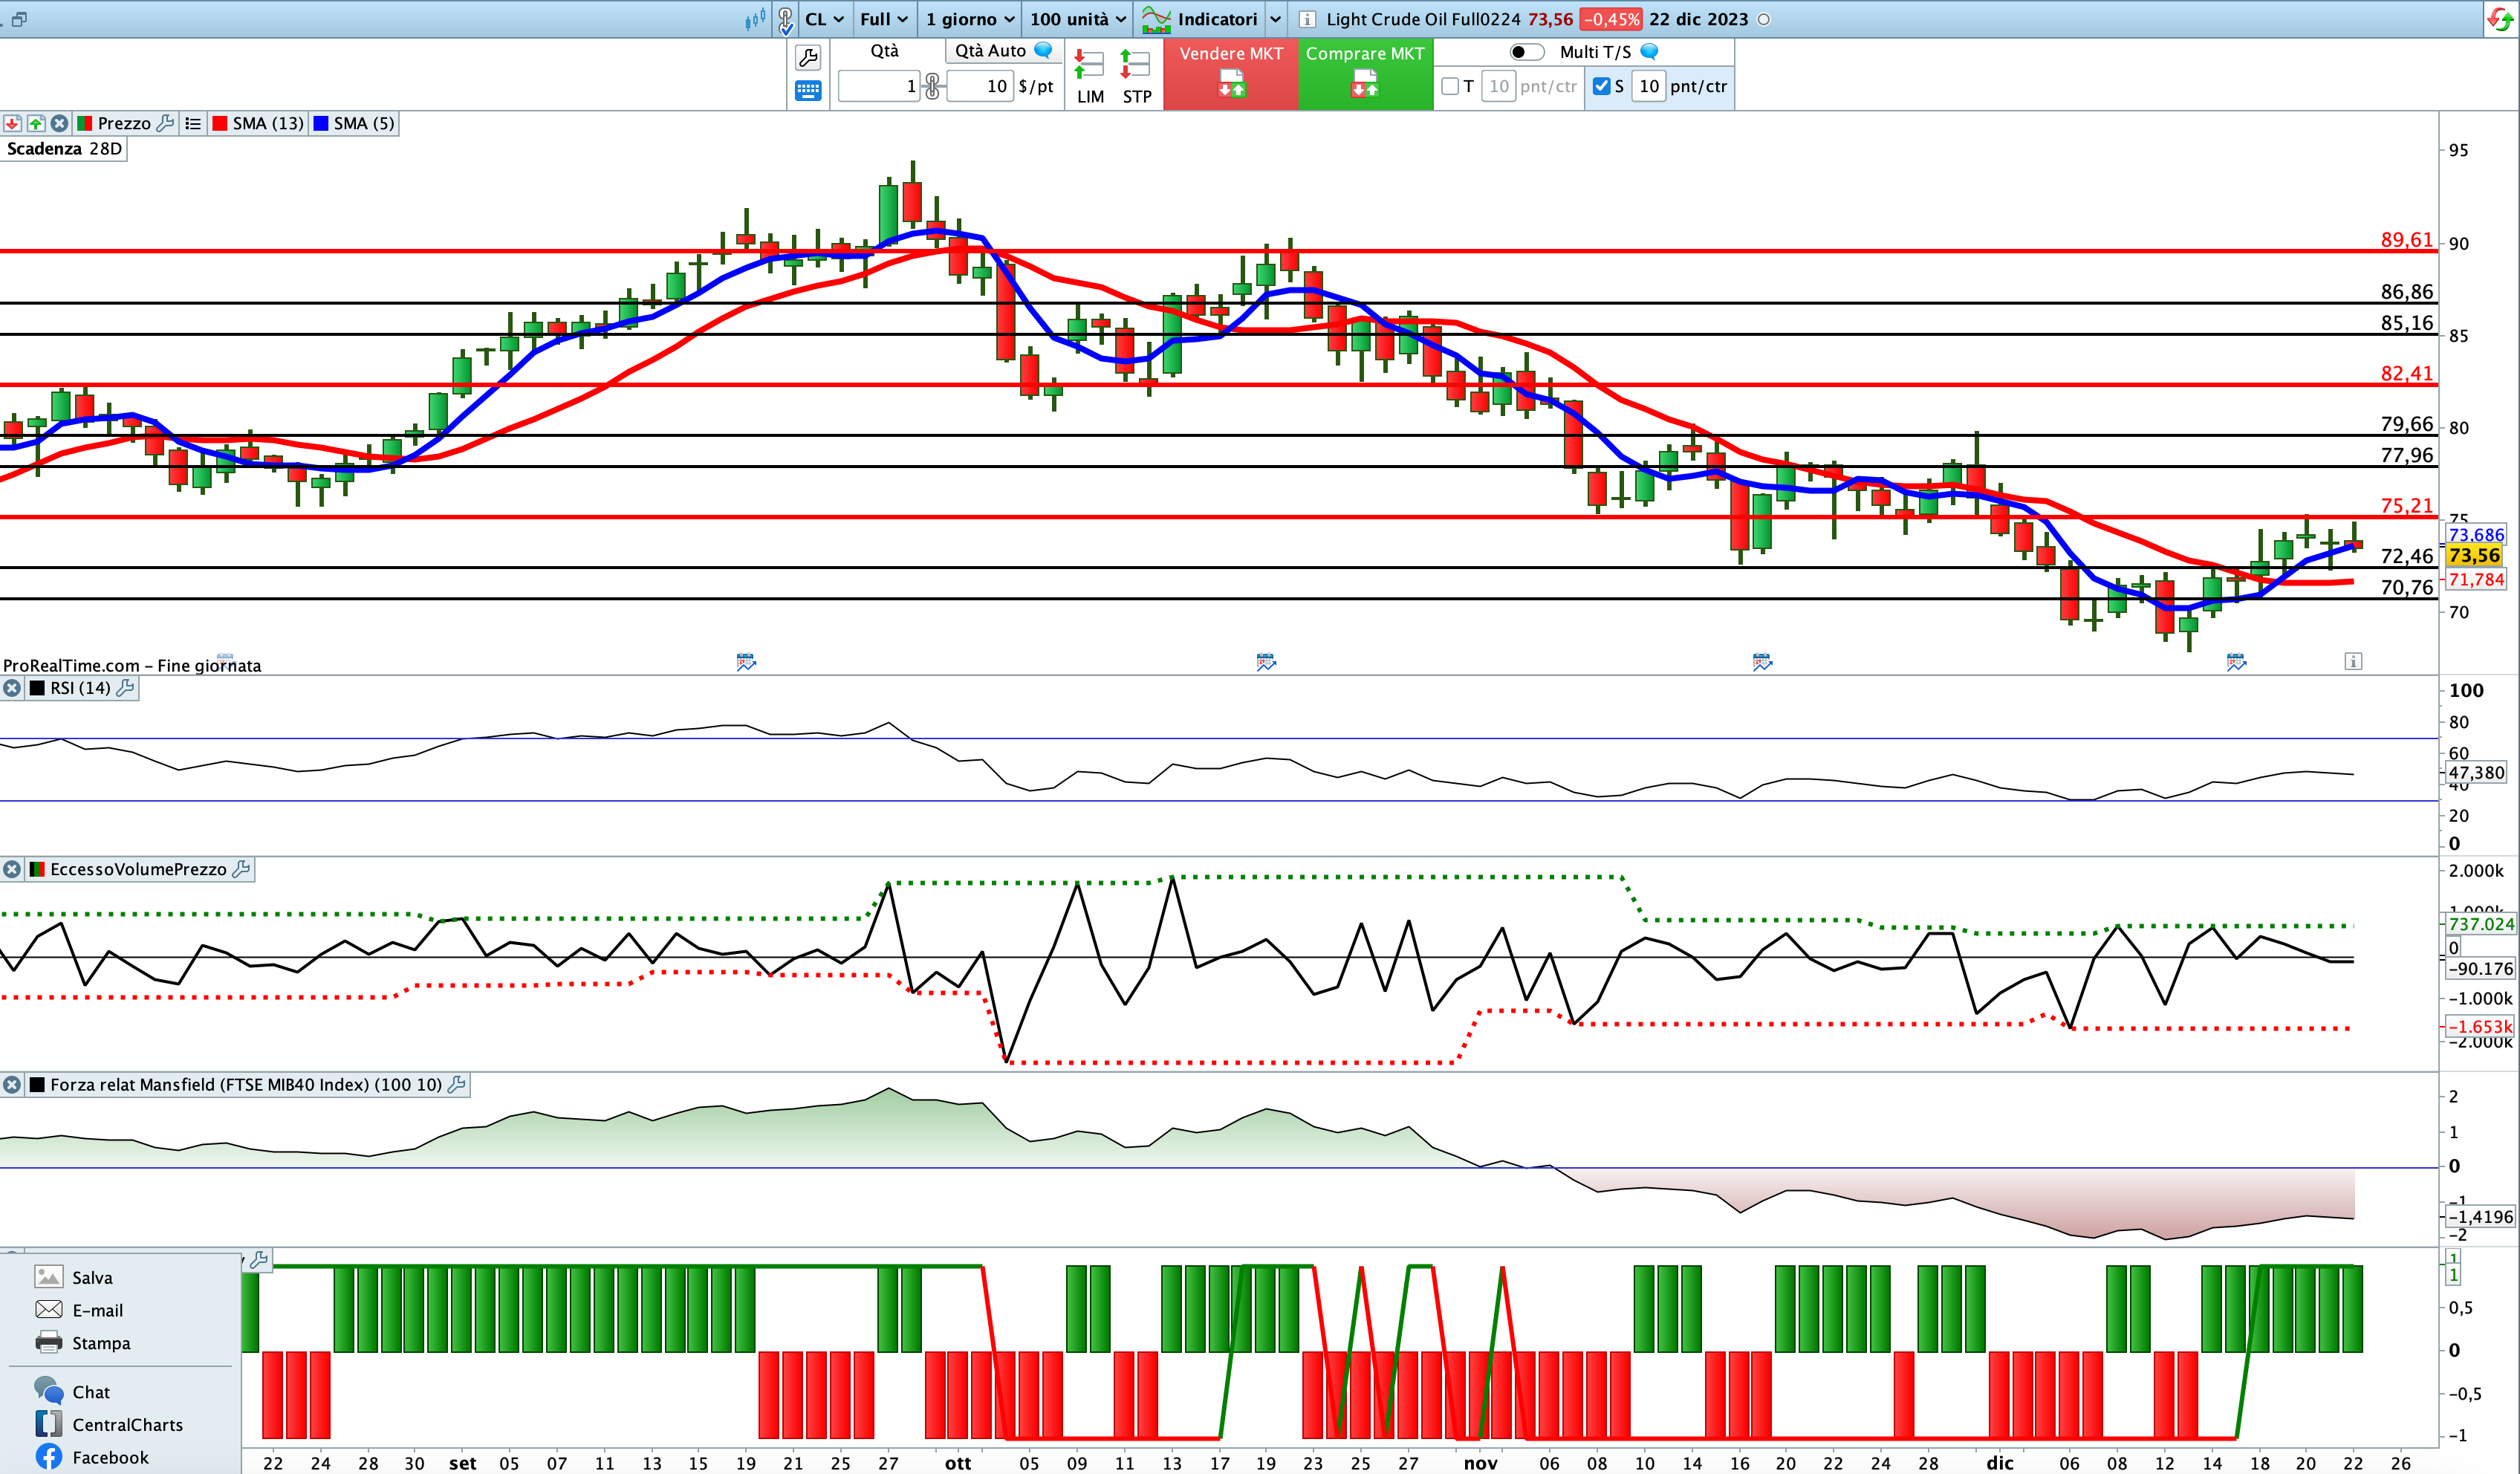This screenshot has width=2520, height=1474.
Task: Click the blue keyboard shortcuts icon
Action: [808, 91]
